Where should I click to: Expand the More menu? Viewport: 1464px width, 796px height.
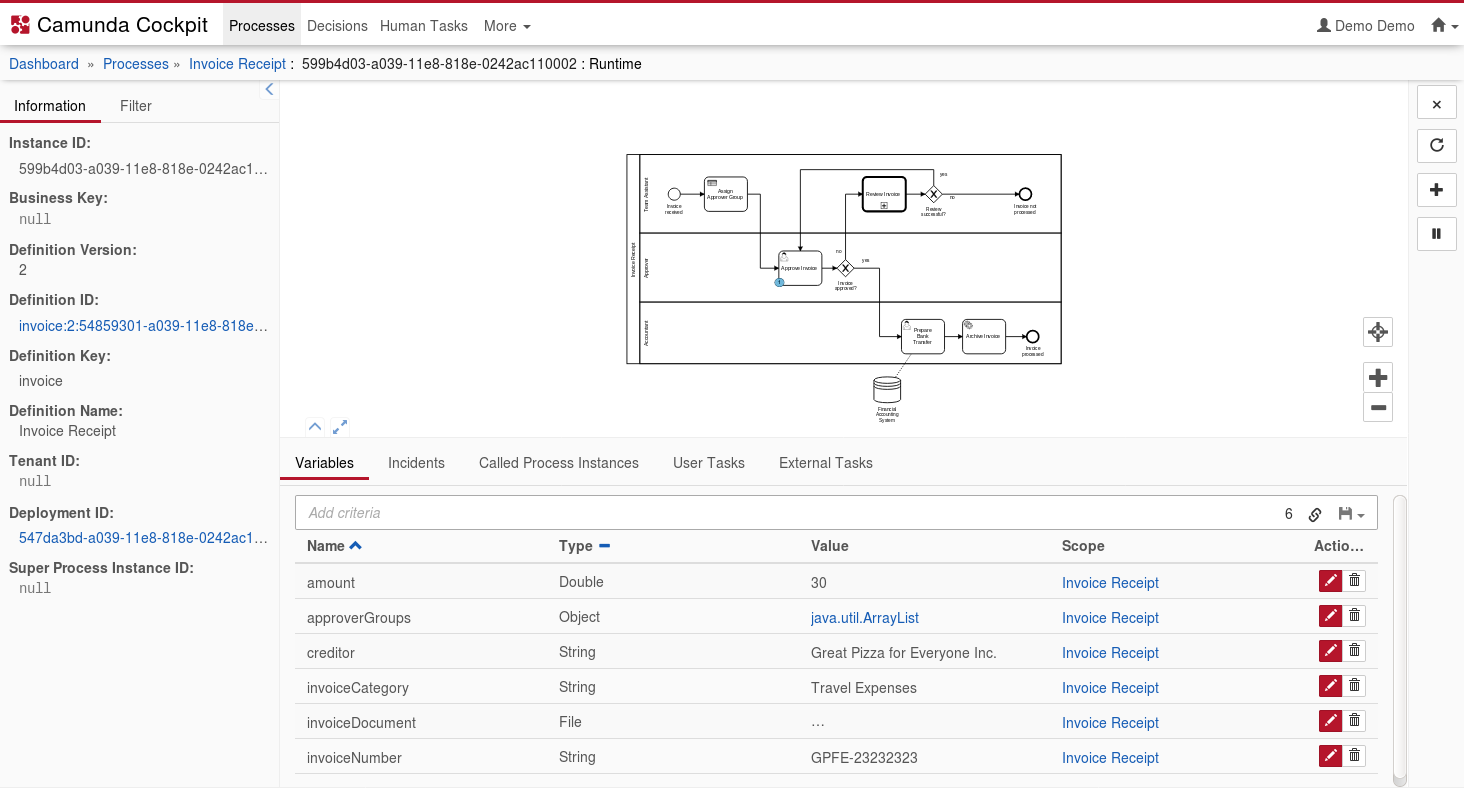pyautogui.click(x=507, y=26)
